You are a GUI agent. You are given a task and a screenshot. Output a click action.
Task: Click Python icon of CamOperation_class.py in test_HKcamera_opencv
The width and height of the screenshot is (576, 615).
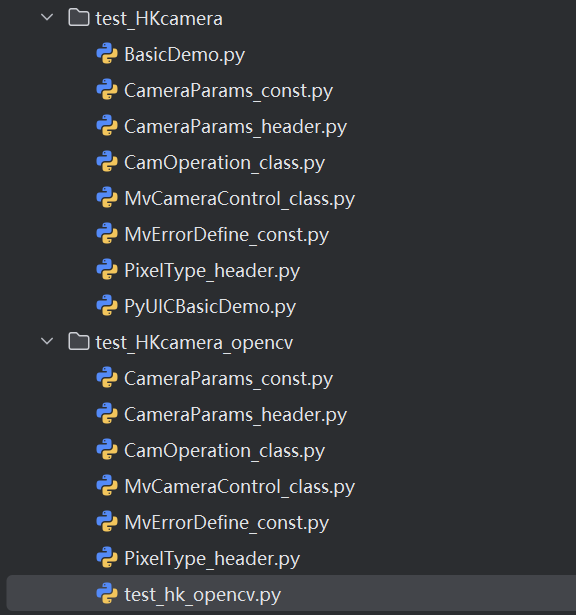click(107, 450)
